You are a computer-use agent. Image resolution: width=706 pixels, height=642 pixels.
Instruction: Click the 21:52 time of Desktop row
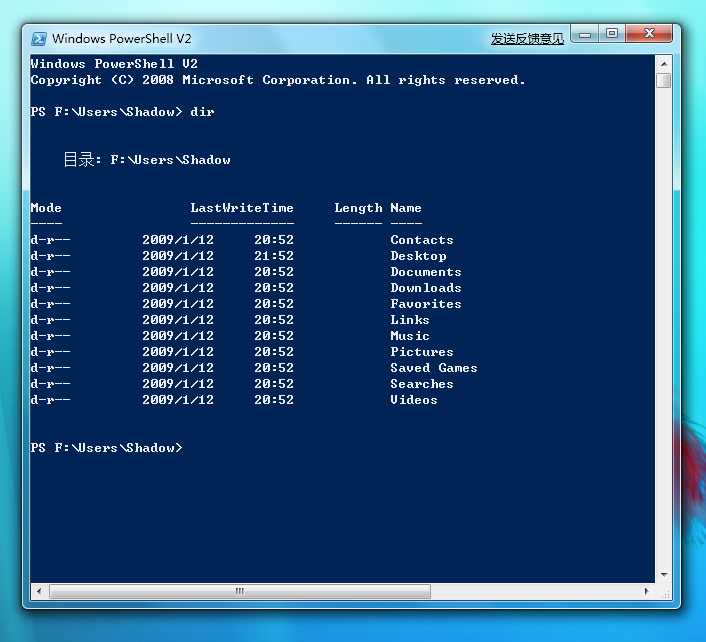[x=274, y=256]
